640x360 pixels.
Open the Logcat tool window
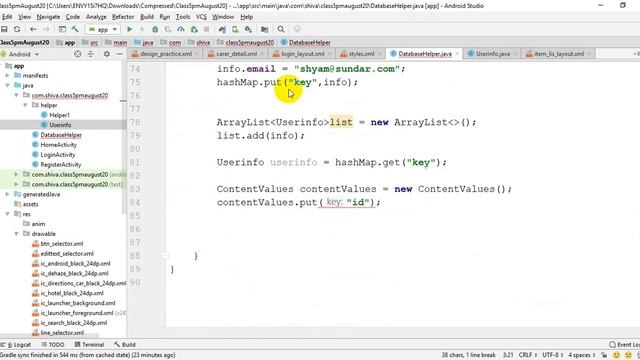[16, 344]
